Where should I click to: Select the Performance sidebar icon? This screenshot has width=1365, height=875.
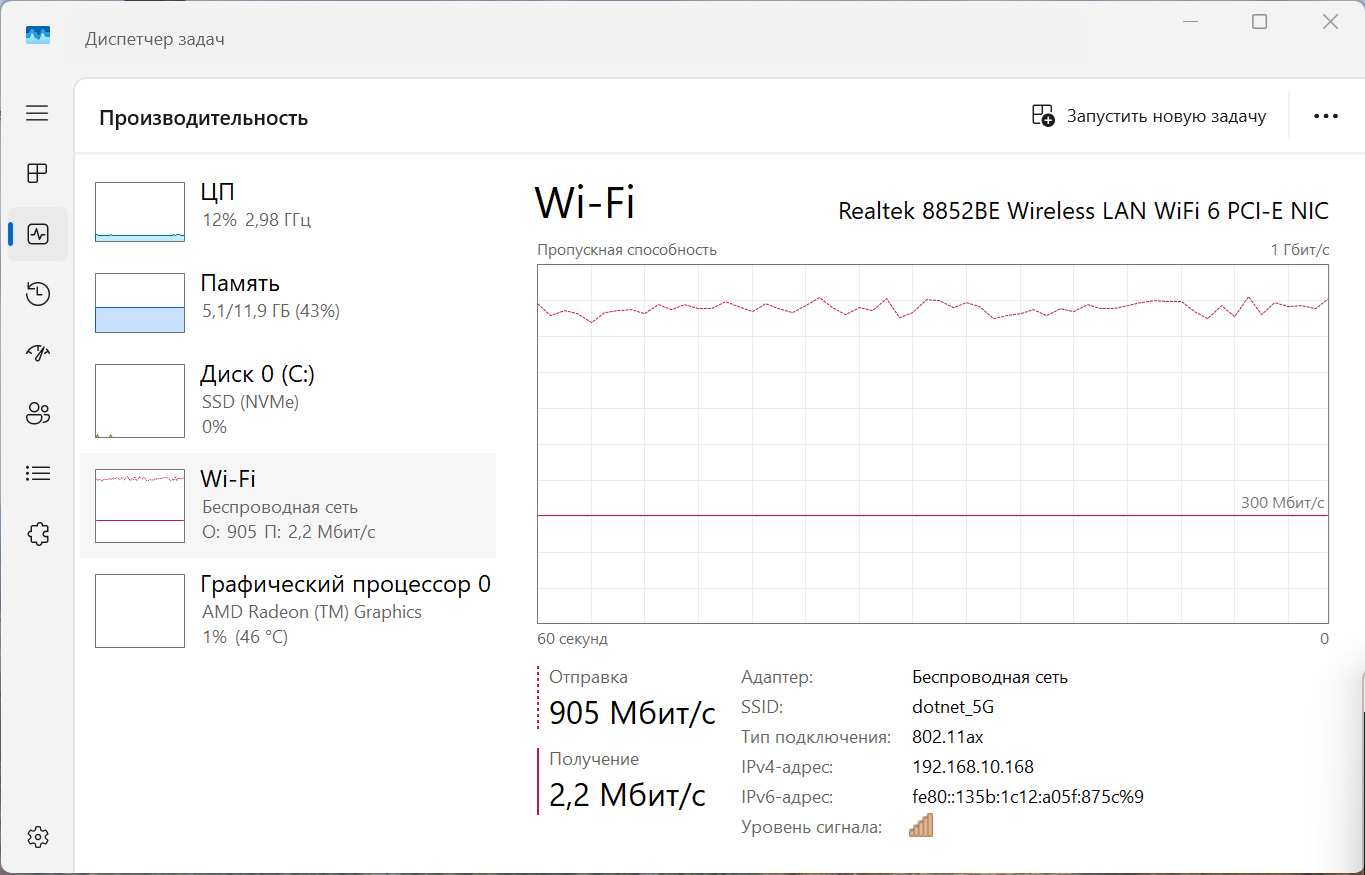click(38, 234)
